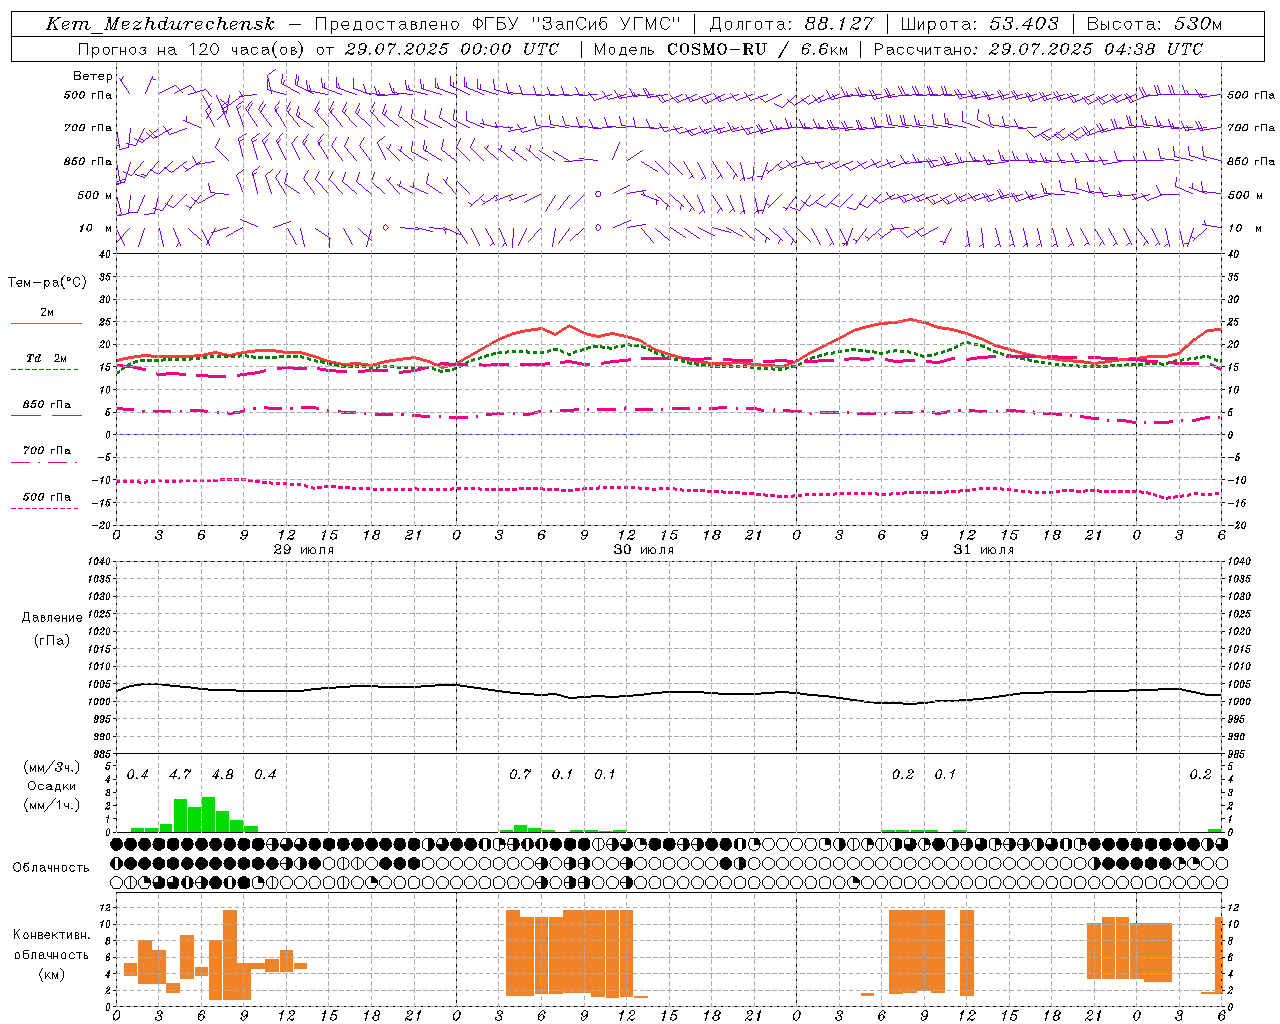The height and width of the screenshot is (1024, 1280).
Task: Click the 4.8 precipitation amount value
Action: click(x=222, y=774)
